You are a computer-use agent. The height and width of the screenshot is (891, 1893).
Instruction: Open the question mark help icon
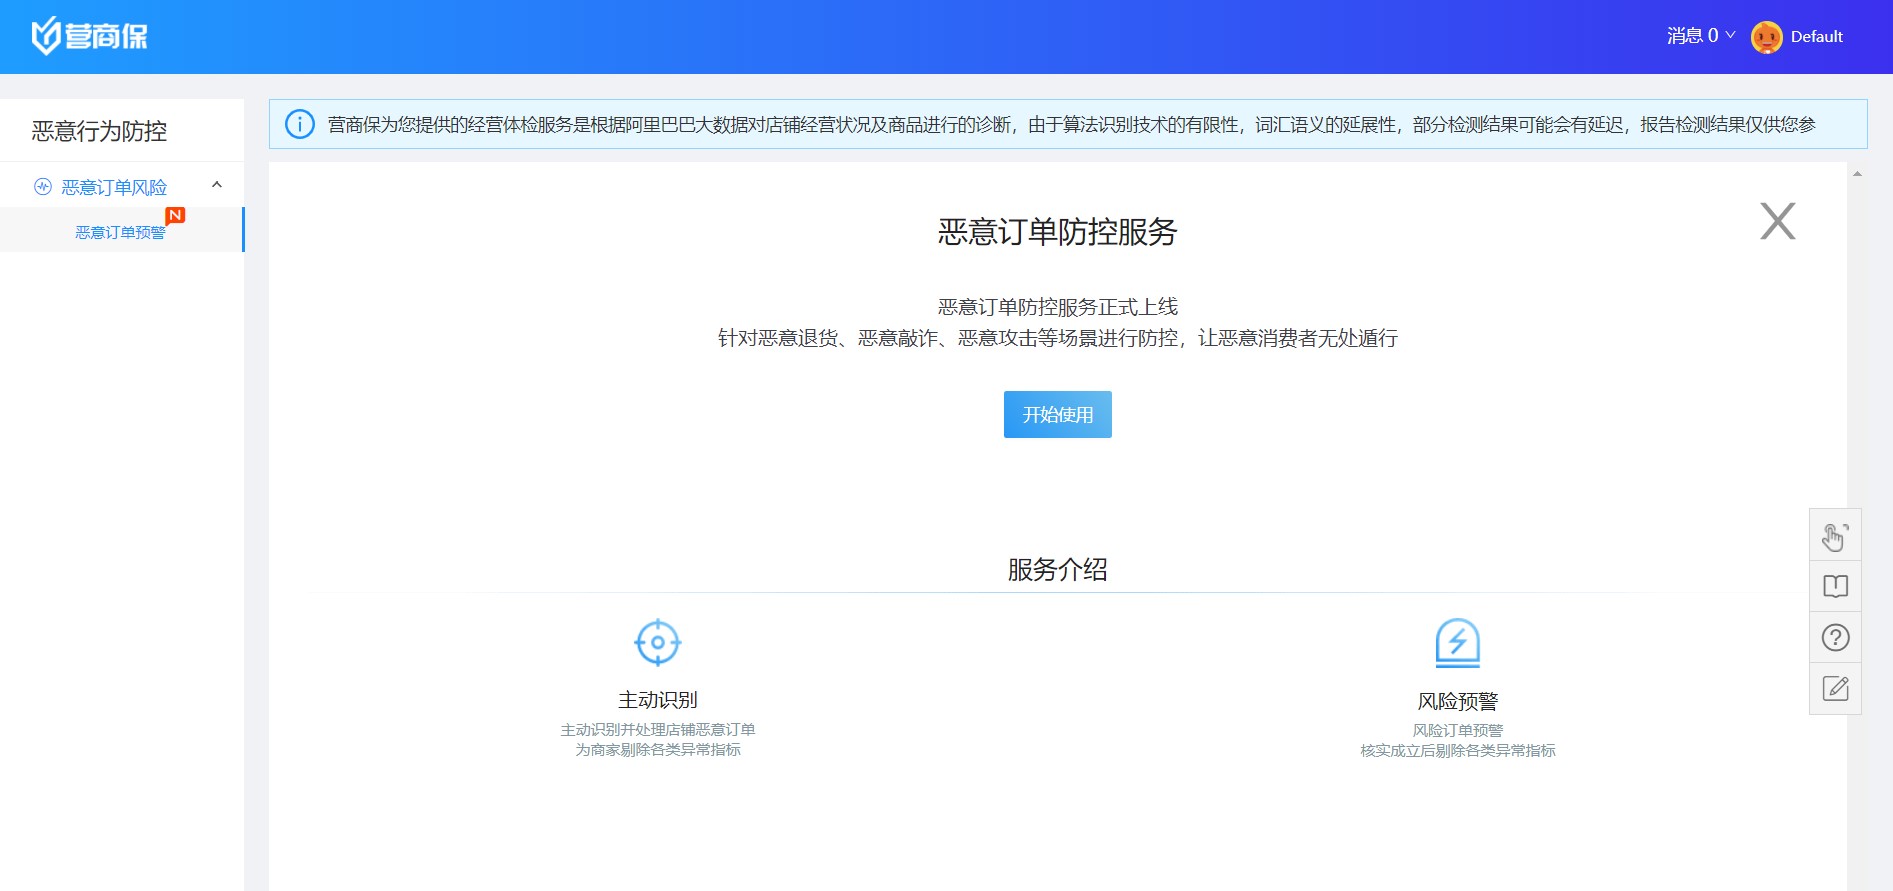point(1835,637)
